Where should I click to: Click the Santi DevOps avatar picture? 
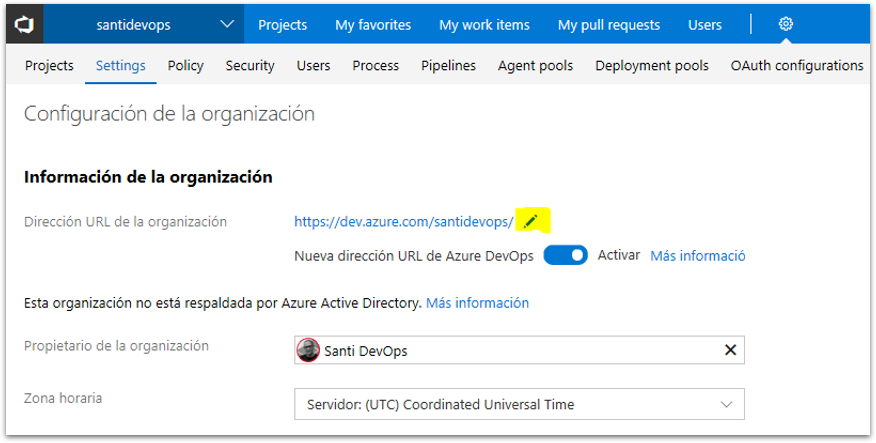coord(308,350)
